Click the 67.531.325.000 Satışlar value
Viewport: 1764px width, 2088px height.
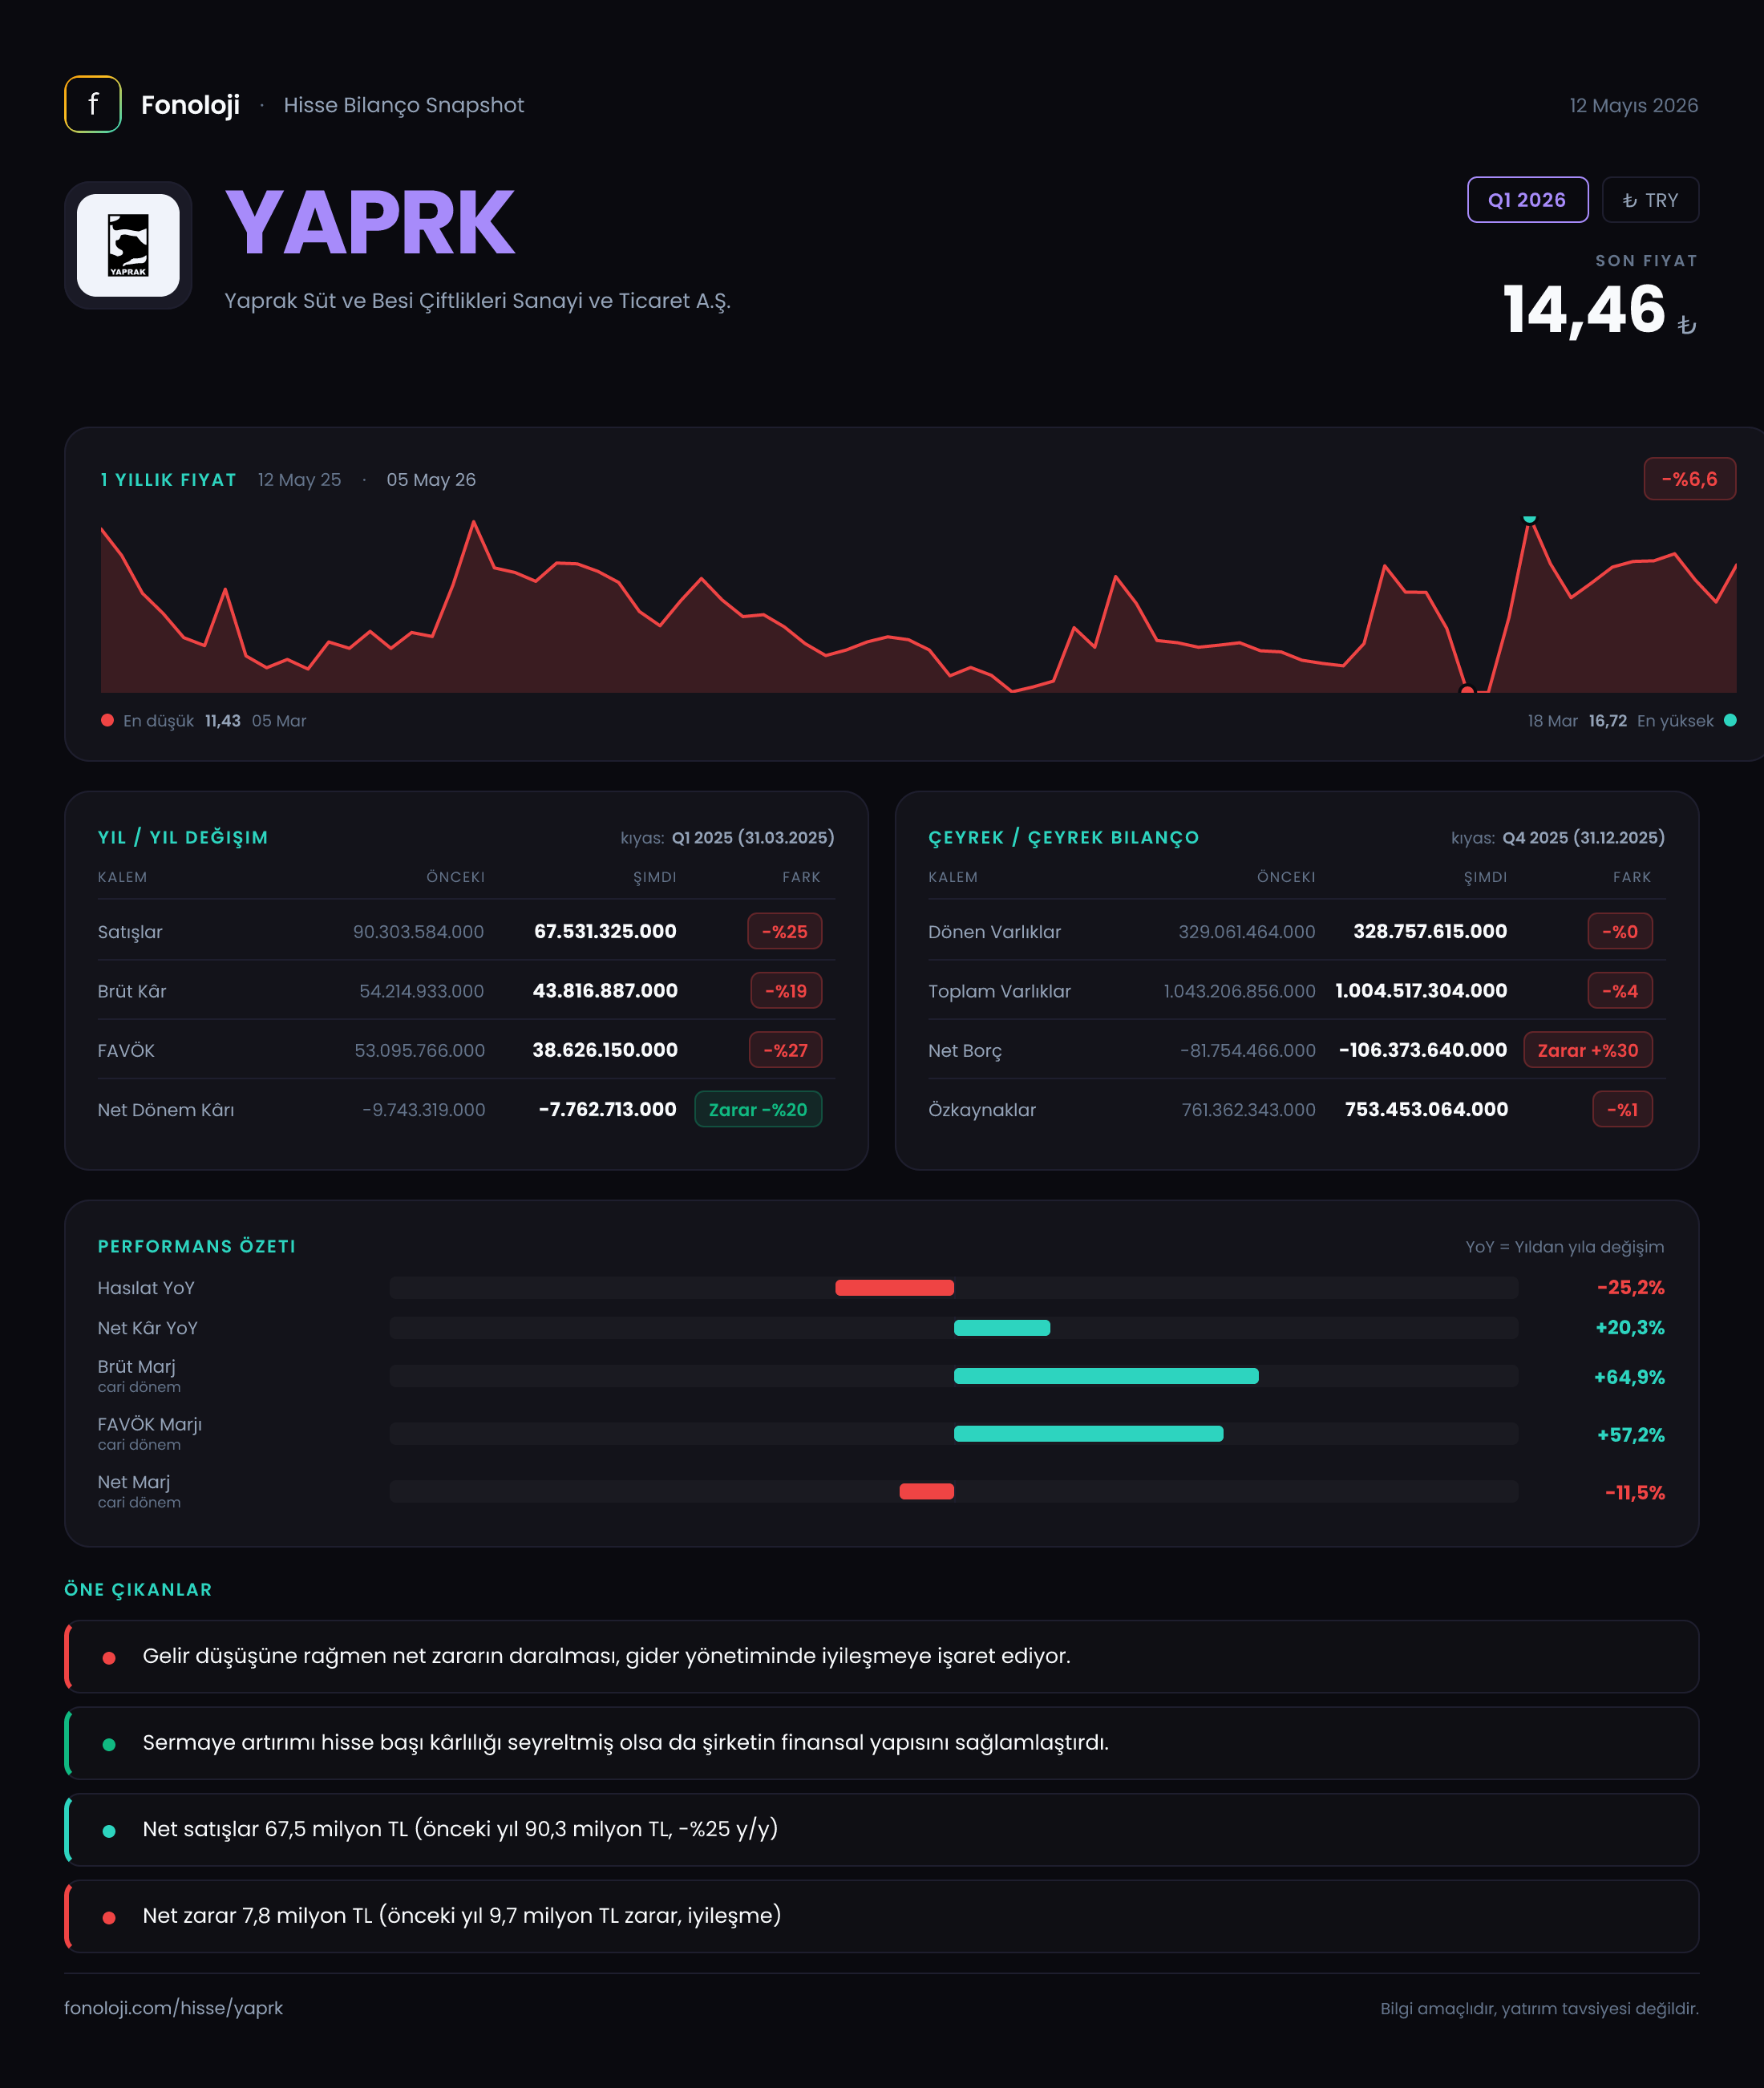[x=605, y=931]
